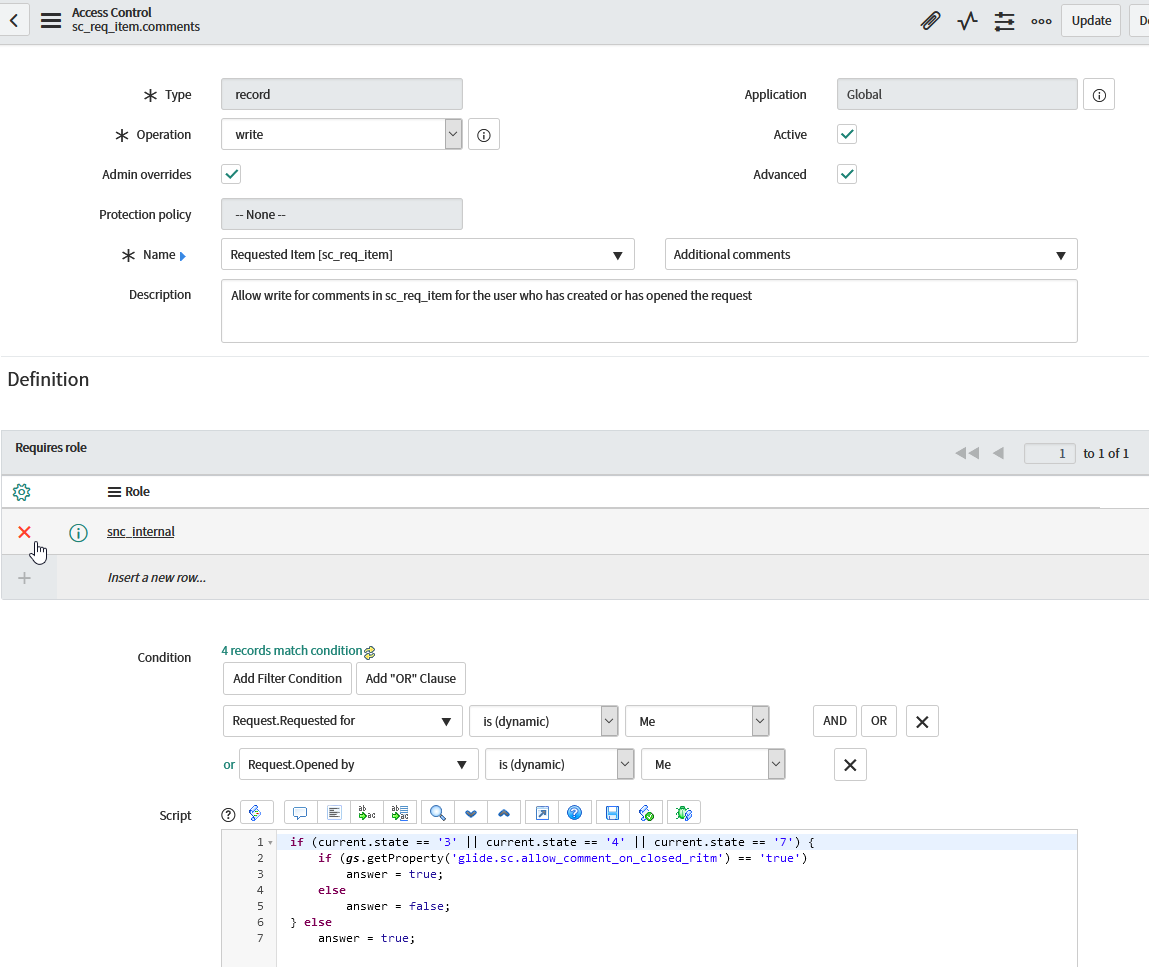Attach a file using the paperclip icon
Image resolution: width=1149 pixels, height=967 pixels.
pos(930,20)
